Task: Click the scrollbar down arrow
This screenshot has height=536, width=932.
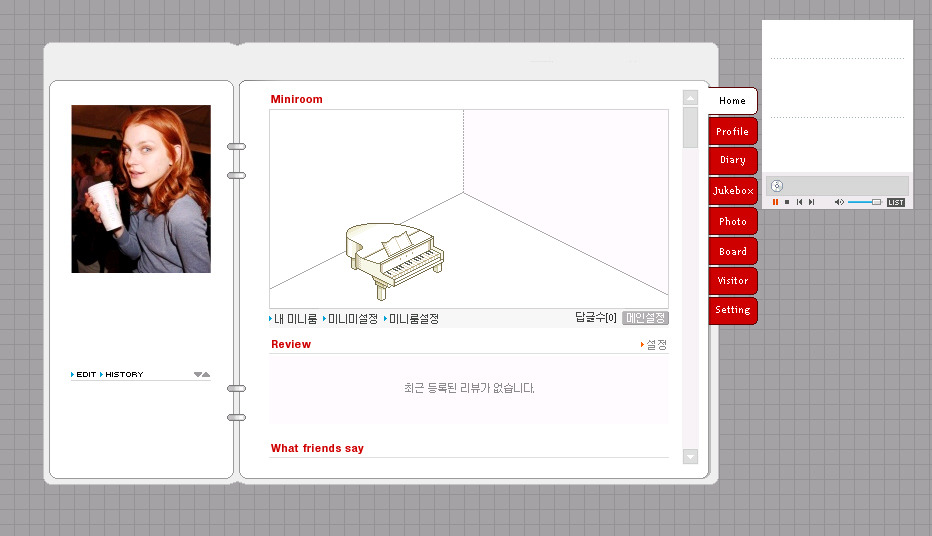Action: (690, 456)
